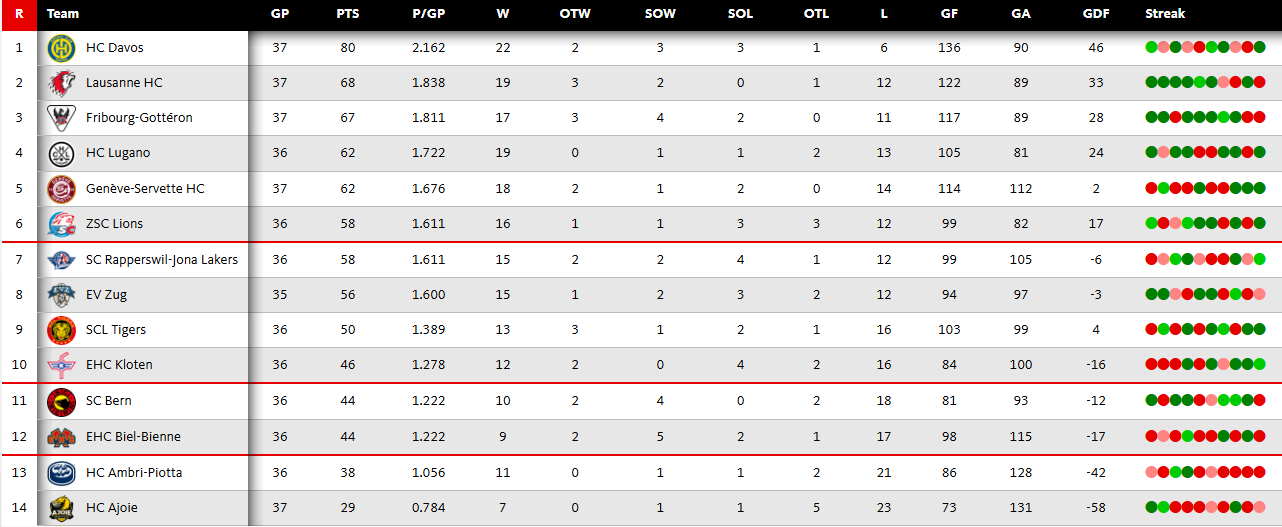The height and width of the screenshot is (527, 1282).
Task: Click the ZSC Lions team logo
Action: pyautogui.click(x=62, y=224)
